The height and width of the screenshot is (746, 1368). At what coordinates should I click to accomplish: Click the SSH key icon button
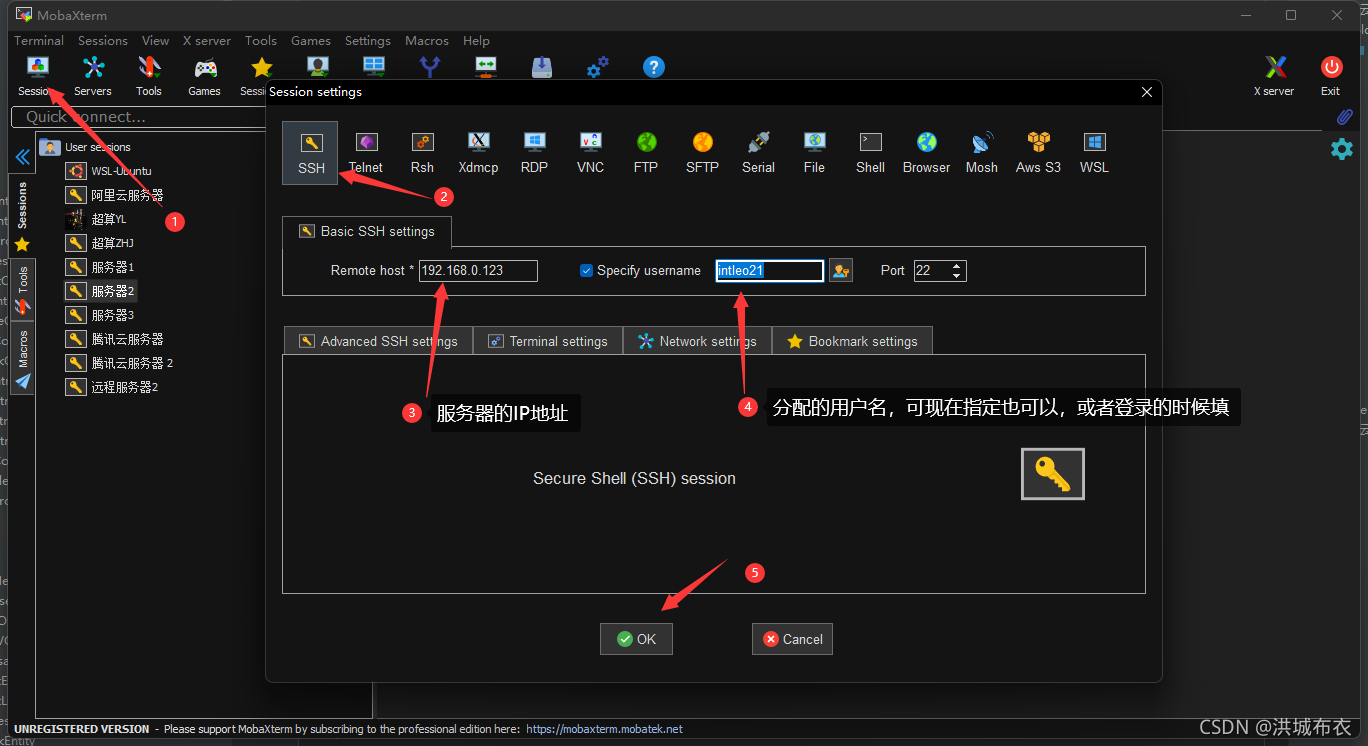(x=1052, y=473)
